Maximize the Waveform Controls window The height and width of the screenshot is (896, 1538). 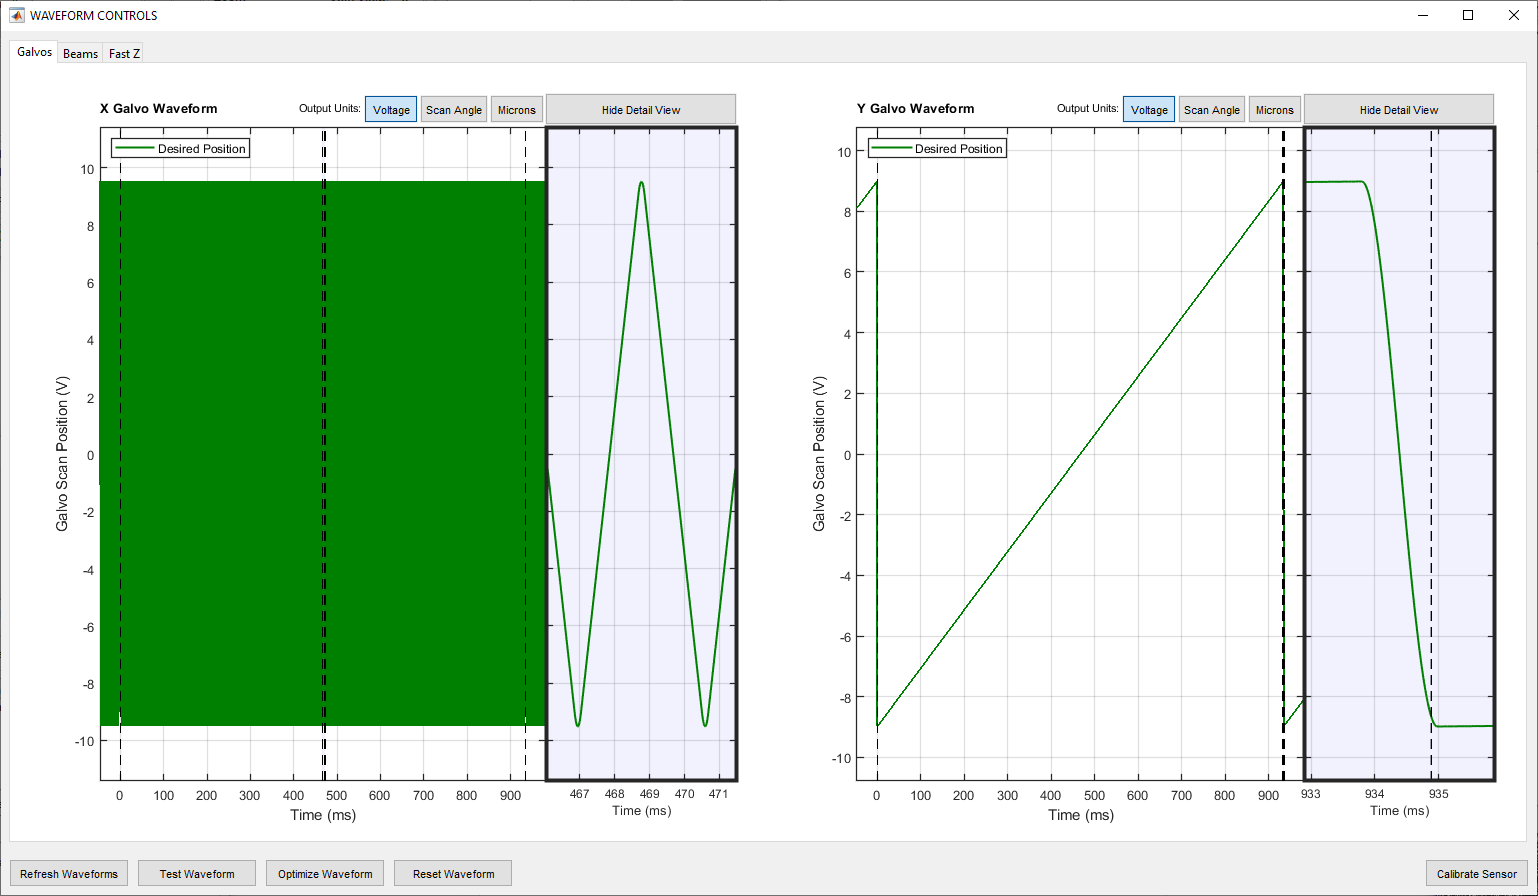[x=1468, y=15]
